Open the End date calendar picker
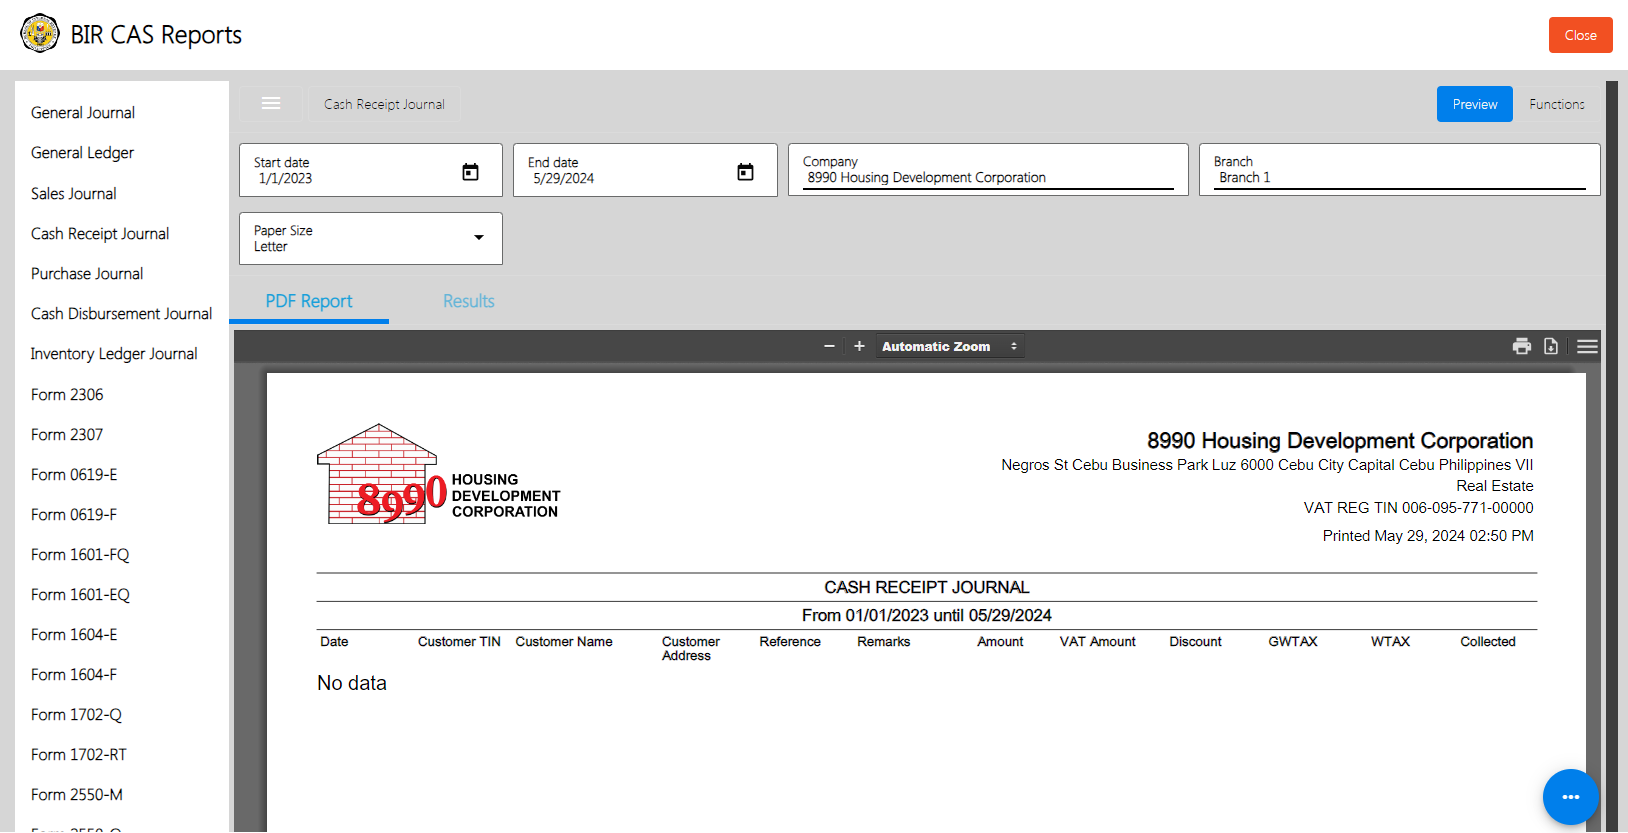This screenshot has height=833, width=1628. tap(745, 172)
